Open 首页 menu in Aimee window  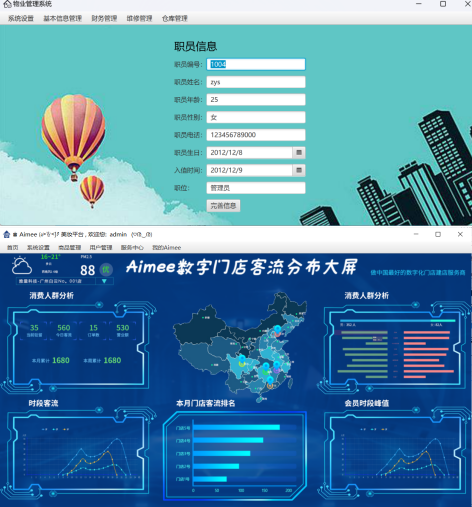tap(13, 247)
